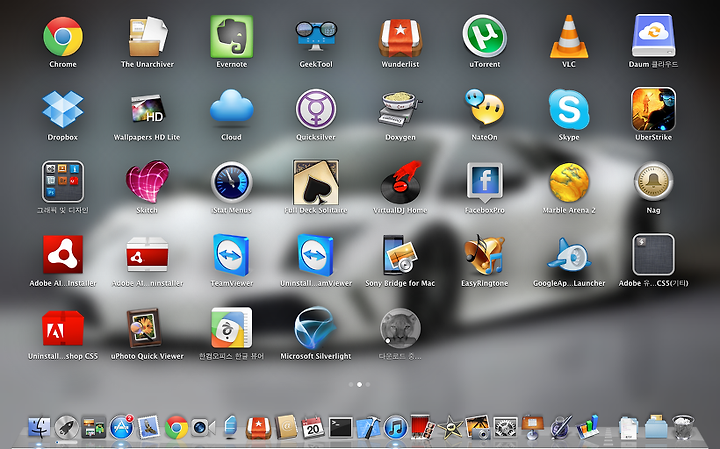Open The Unarchiver app

[x=147, y=37]
